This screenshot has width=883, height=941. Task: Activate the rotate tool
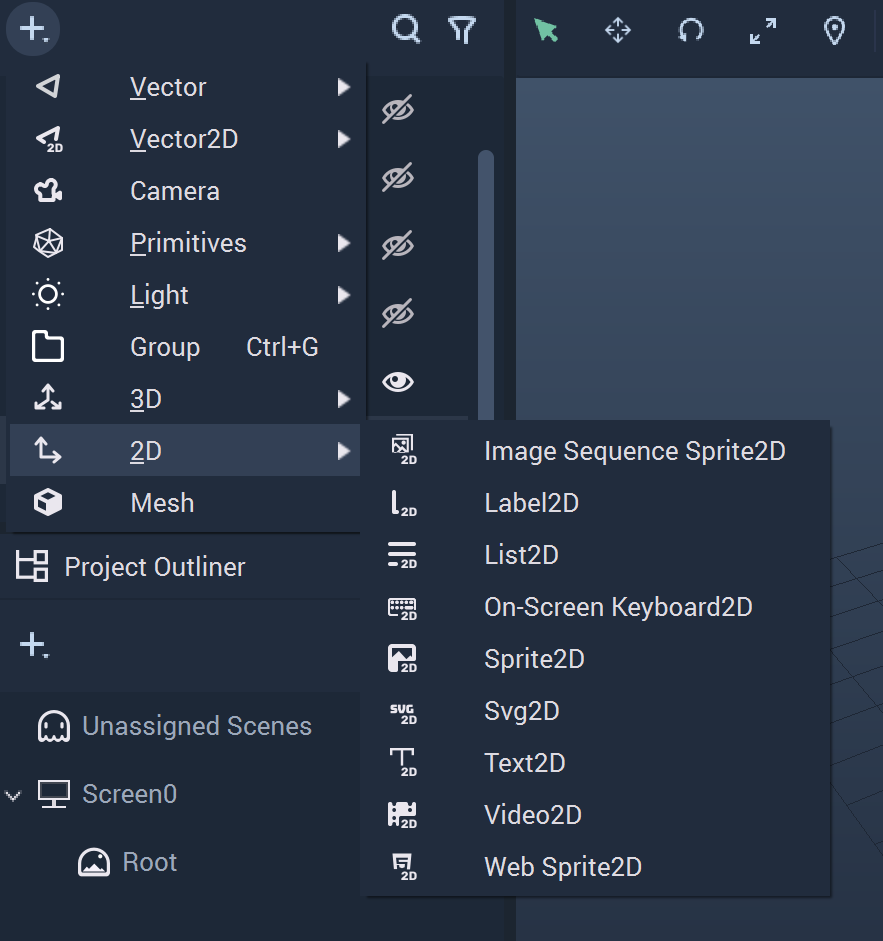[x=690, y=30]
